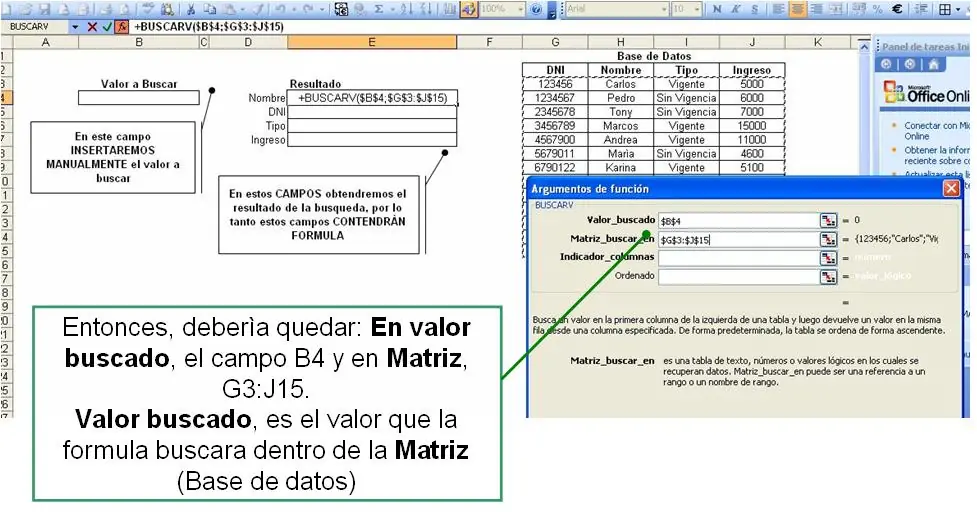Click the Sort Ascending icon
This screenshot has height=514, width=977.
tap(406, 9)
